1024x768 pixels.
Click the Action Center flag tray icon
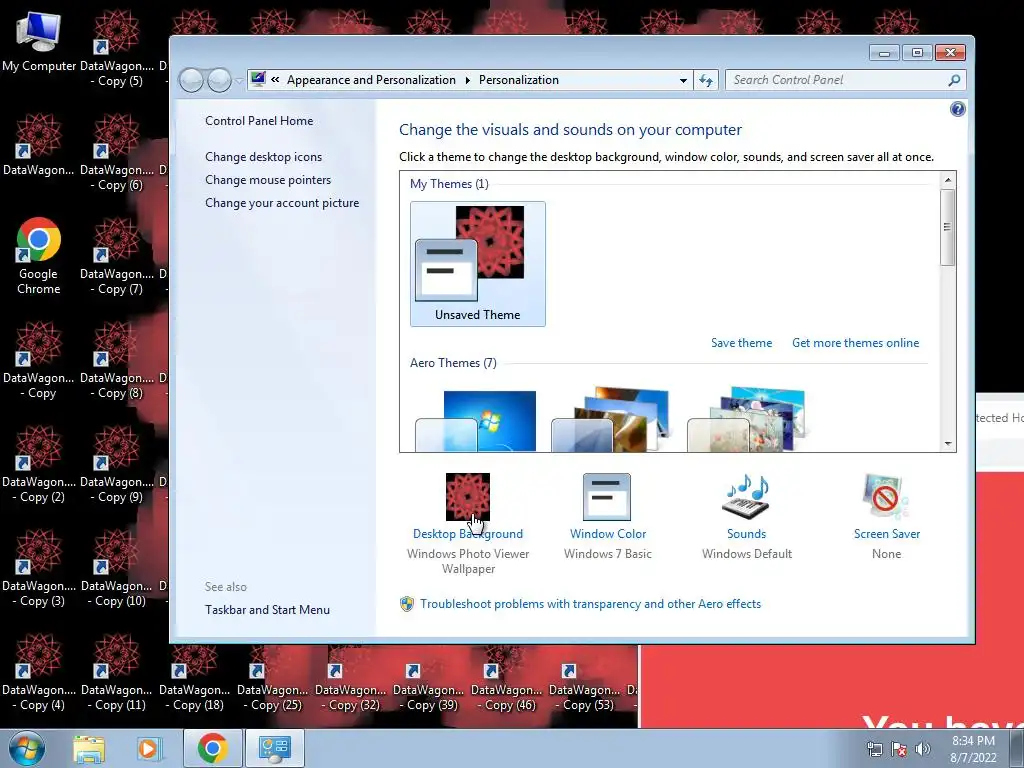point(899,749)
